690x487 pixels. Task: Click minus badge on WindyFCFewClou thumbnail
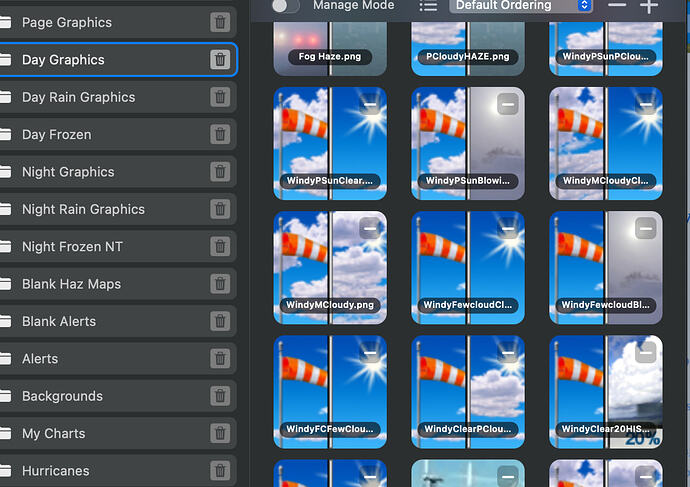click(x=370, y=353)
